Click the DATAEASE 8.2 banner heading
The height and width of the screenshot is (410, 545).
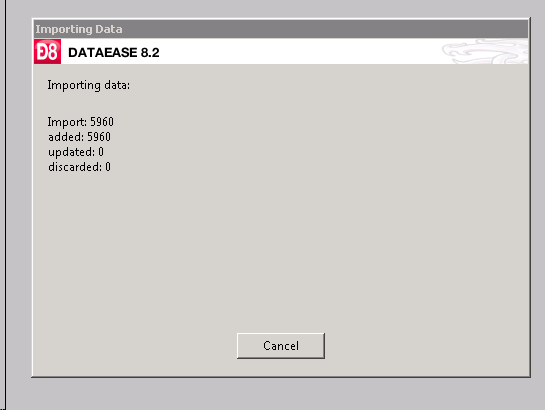(114, 52)
